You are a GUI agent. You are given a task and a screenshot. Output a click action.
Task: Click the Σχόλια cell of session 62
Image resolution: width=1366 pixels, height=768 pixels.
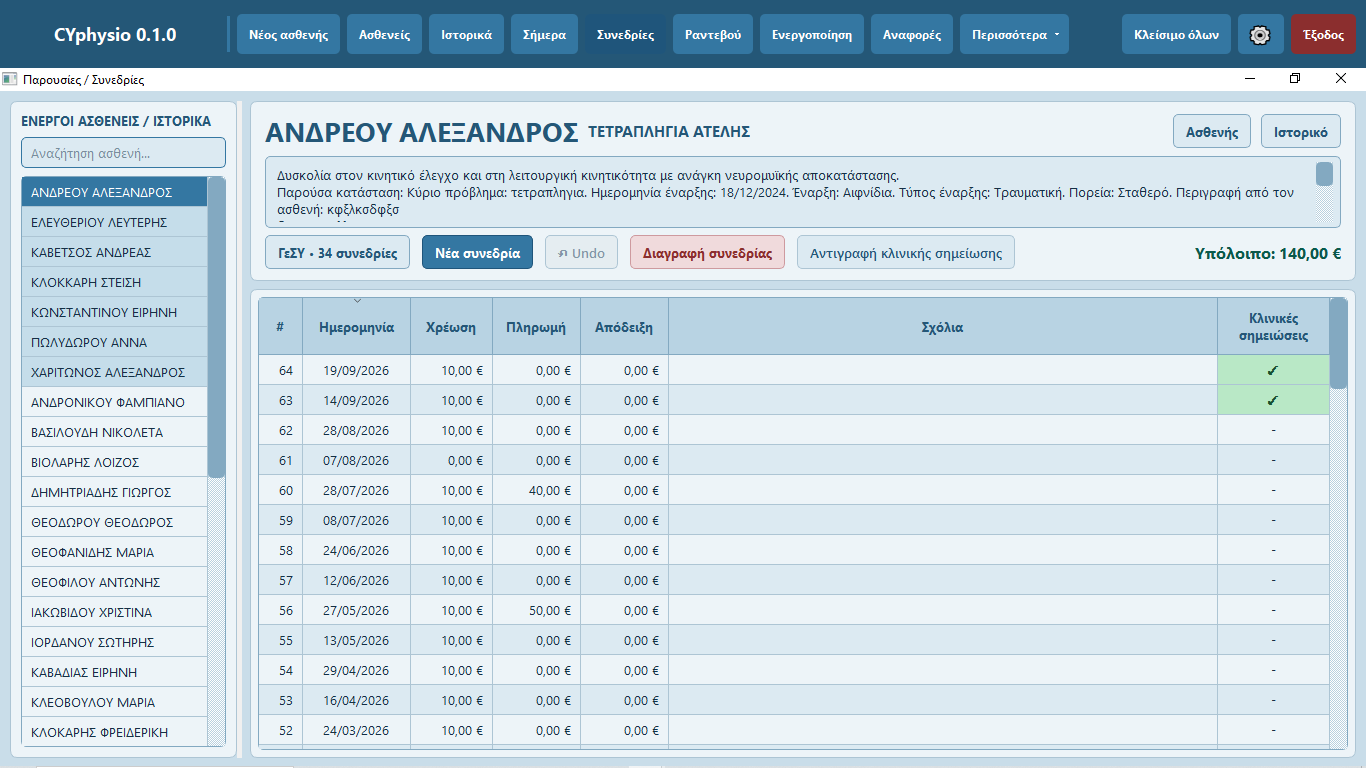942,430
